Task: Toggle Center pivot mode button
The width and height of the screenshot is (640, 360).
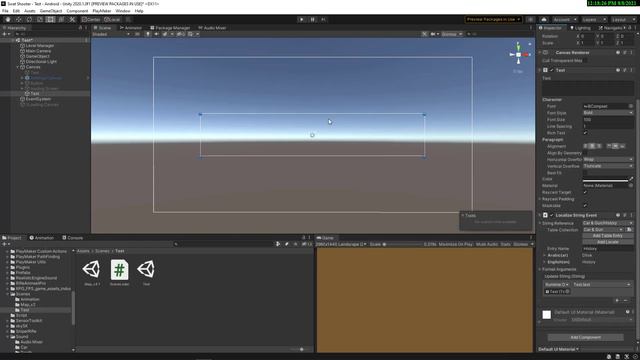Action: point(91,19)
